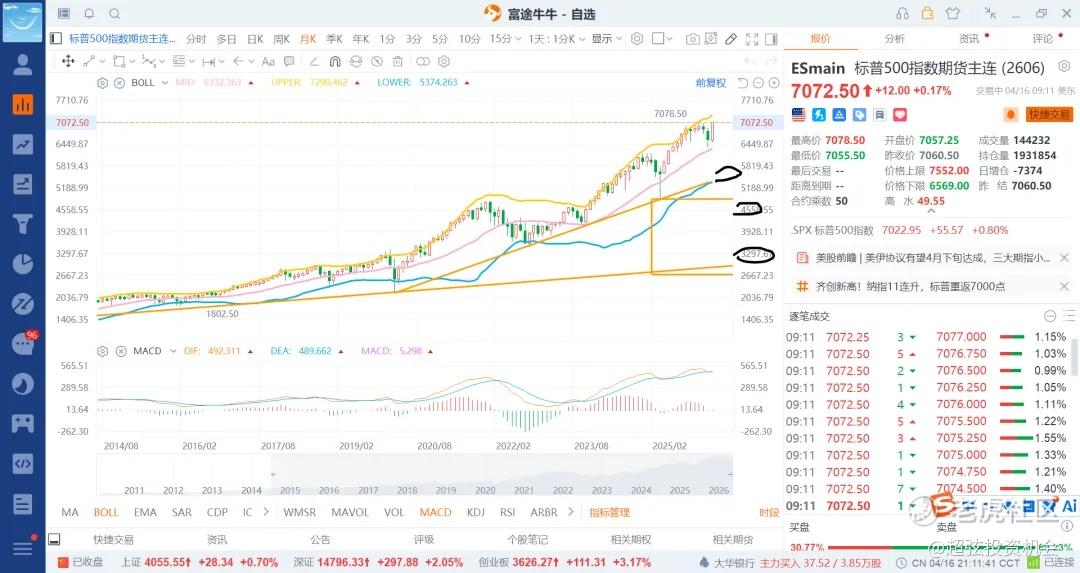Toggle the MACD indicator button
The width and height of the screenshot is (1080, 573).
pyautogui.click(x=435, y=513)
